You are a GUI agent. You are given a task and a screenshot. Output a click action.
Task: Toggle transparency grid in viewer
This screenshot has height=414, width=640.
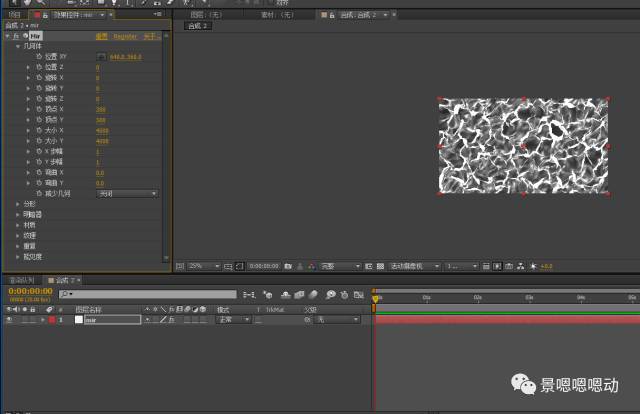[x=380, y=266]
